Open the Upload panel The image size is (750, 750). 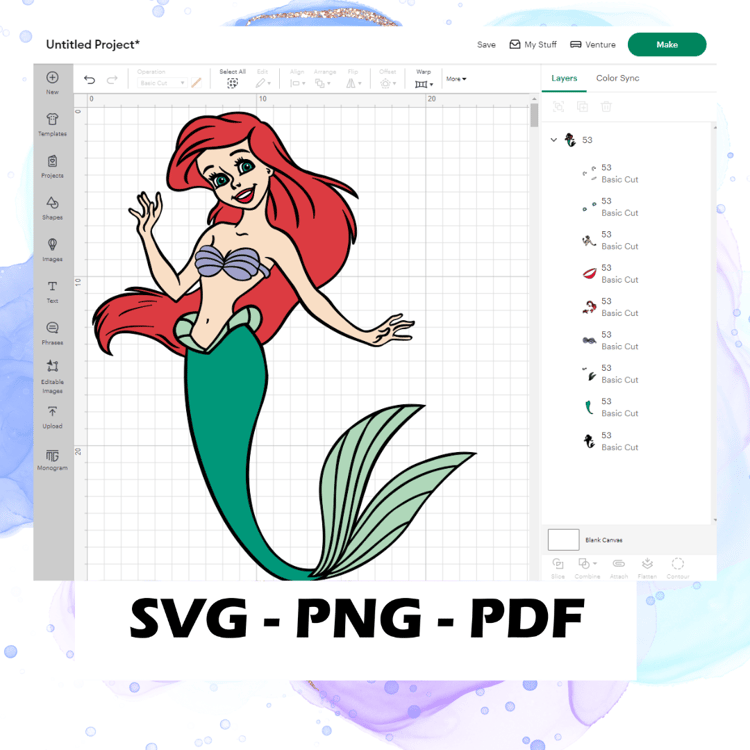[x=52, y=417]
